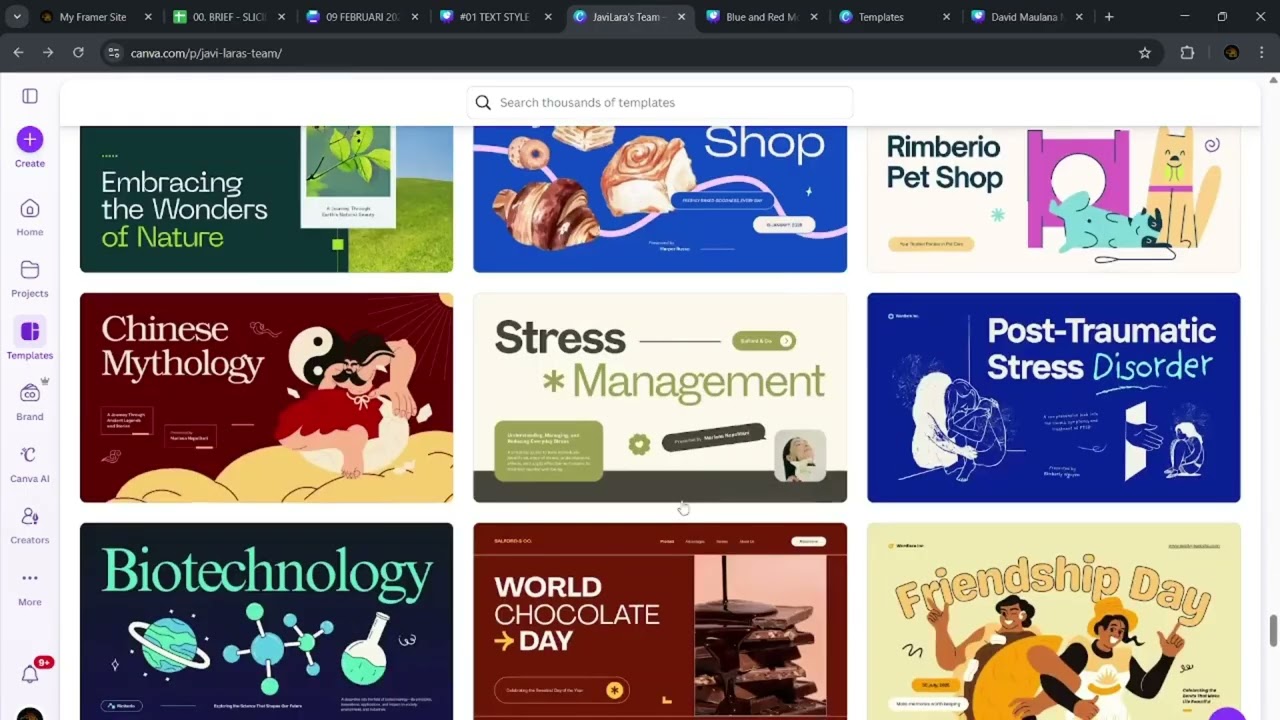This screenshot has width=1280, height=720.
Task: Open World Chocolate Day template
Action: click(x=660, y=621)
